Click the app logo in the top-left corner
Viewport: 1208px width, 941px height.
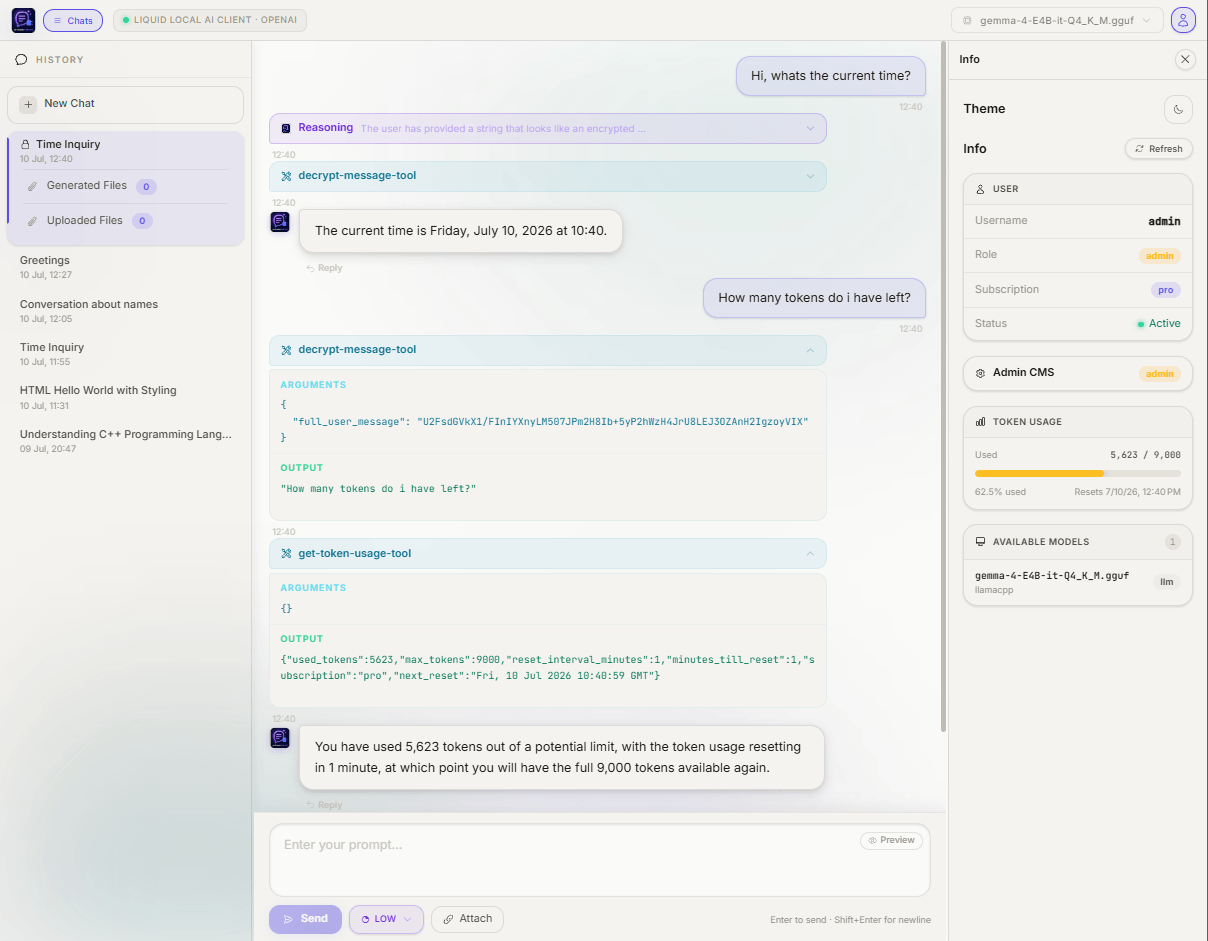click(23, 20)
